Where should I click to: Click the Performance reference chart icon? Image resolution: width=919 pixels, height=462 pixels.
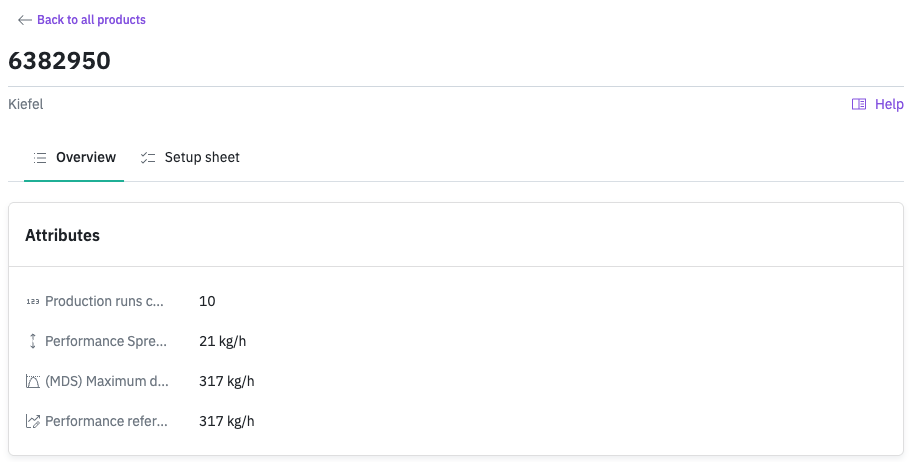33,422
